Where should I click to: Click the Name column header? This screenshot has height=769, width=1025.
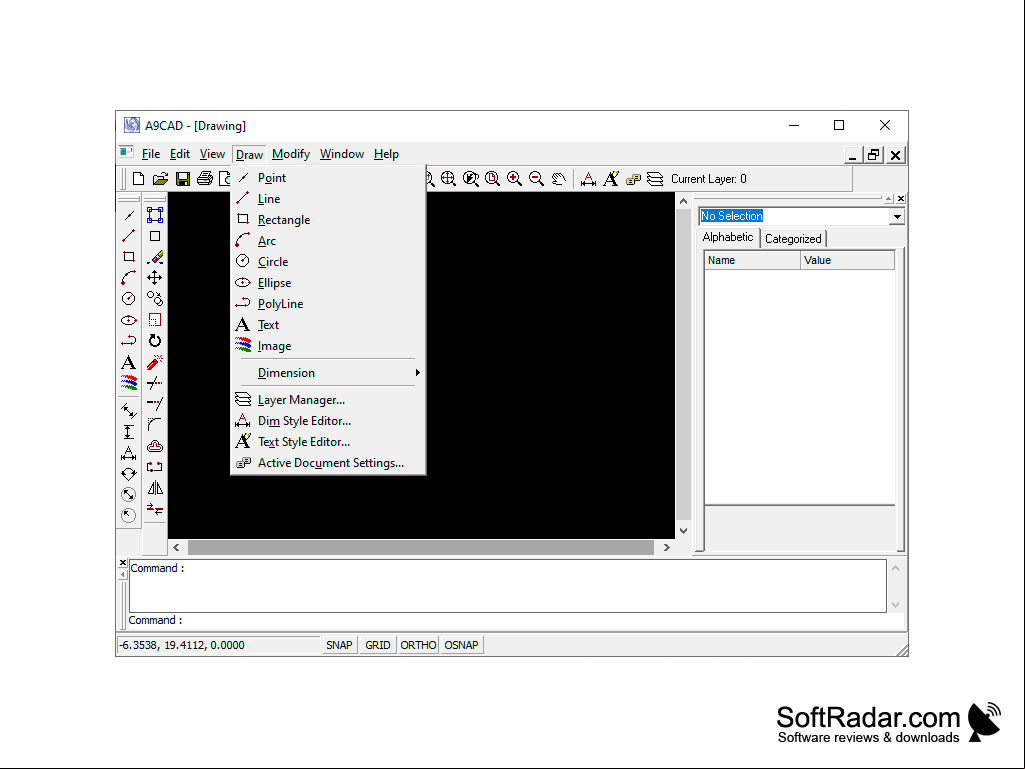pos(752,260)
